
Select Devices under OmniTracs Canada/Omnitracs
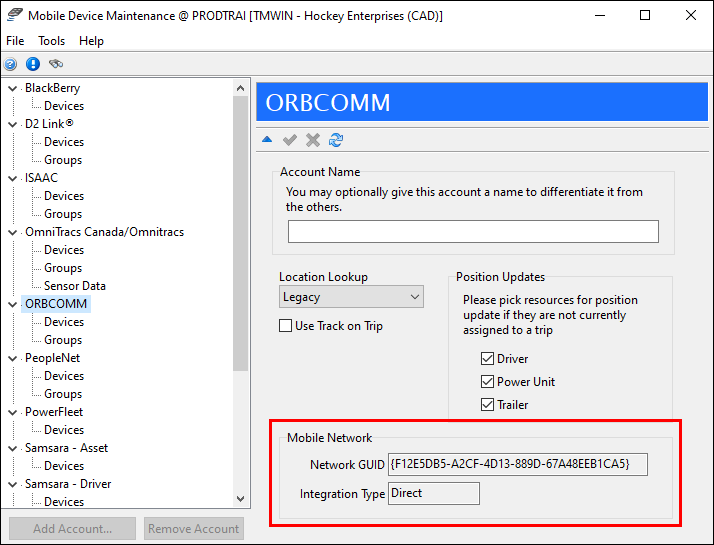pyautogui.click(x=64, y=250)
